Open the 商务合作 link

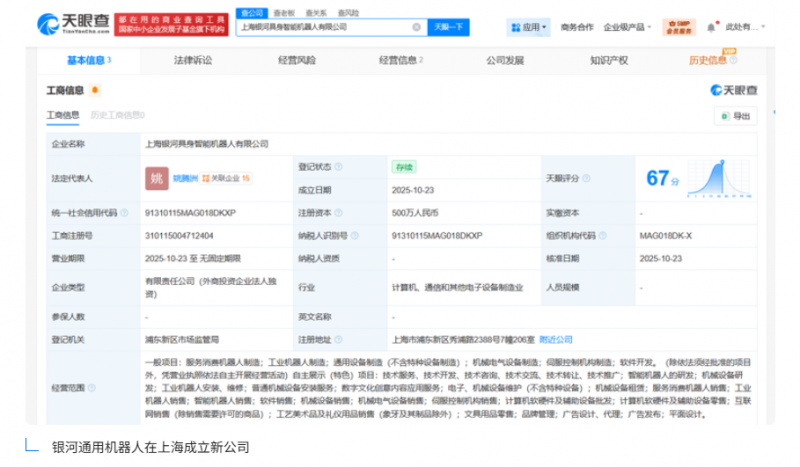577,27
